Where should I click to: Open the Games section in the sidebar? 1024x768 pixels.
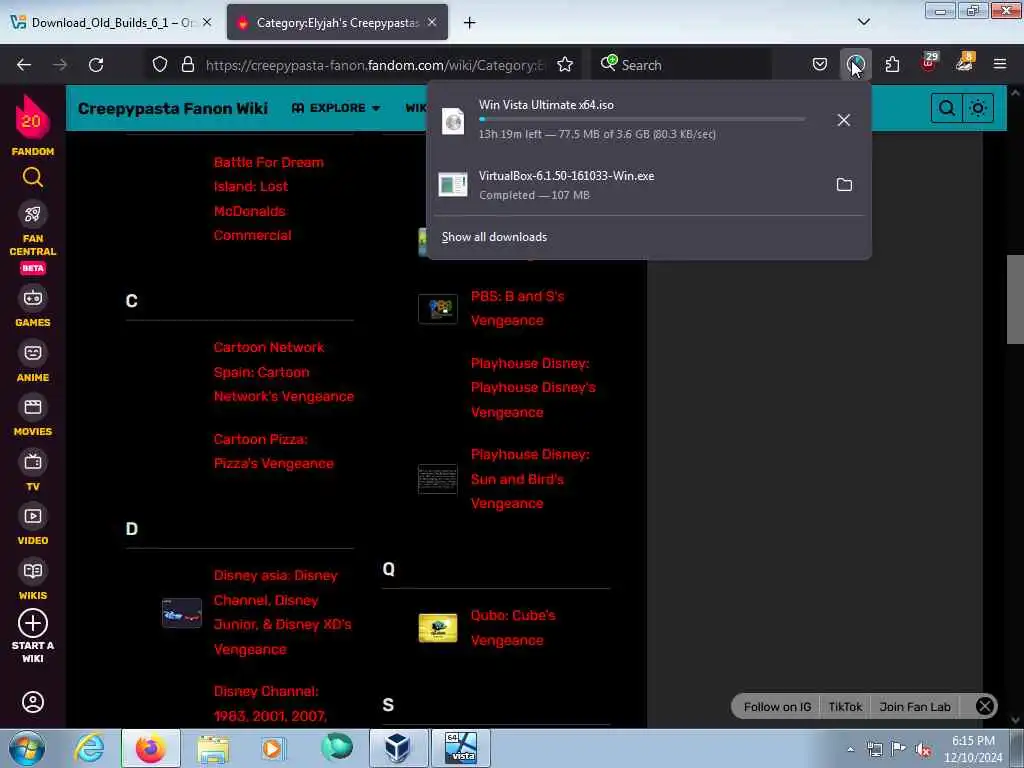pos(33,307)
